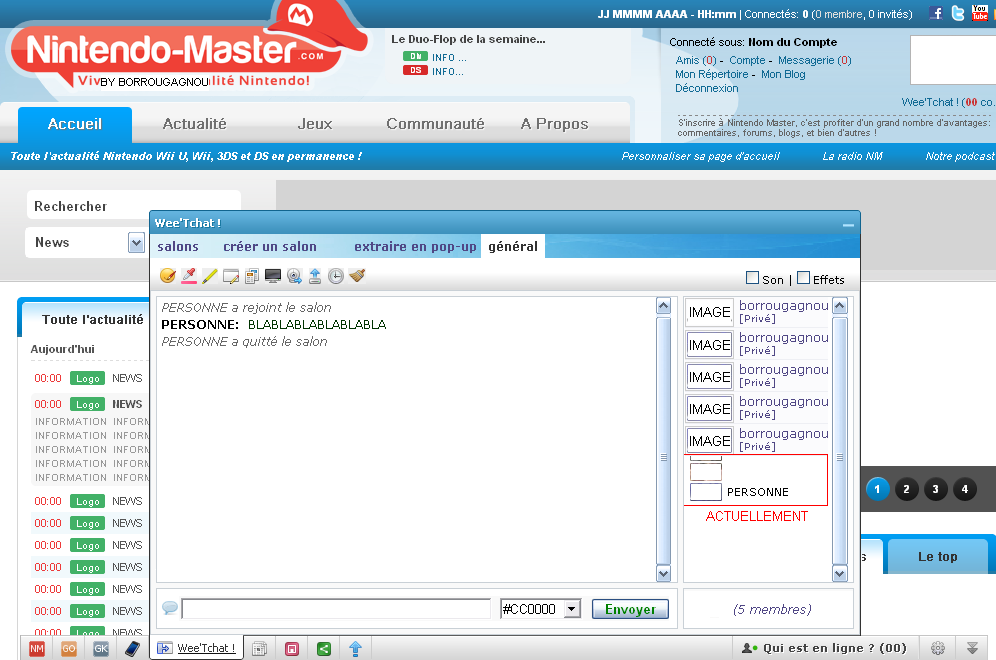The image size is (996, 660).
Task: Enable the Effets checkbox
Action: 804,278
